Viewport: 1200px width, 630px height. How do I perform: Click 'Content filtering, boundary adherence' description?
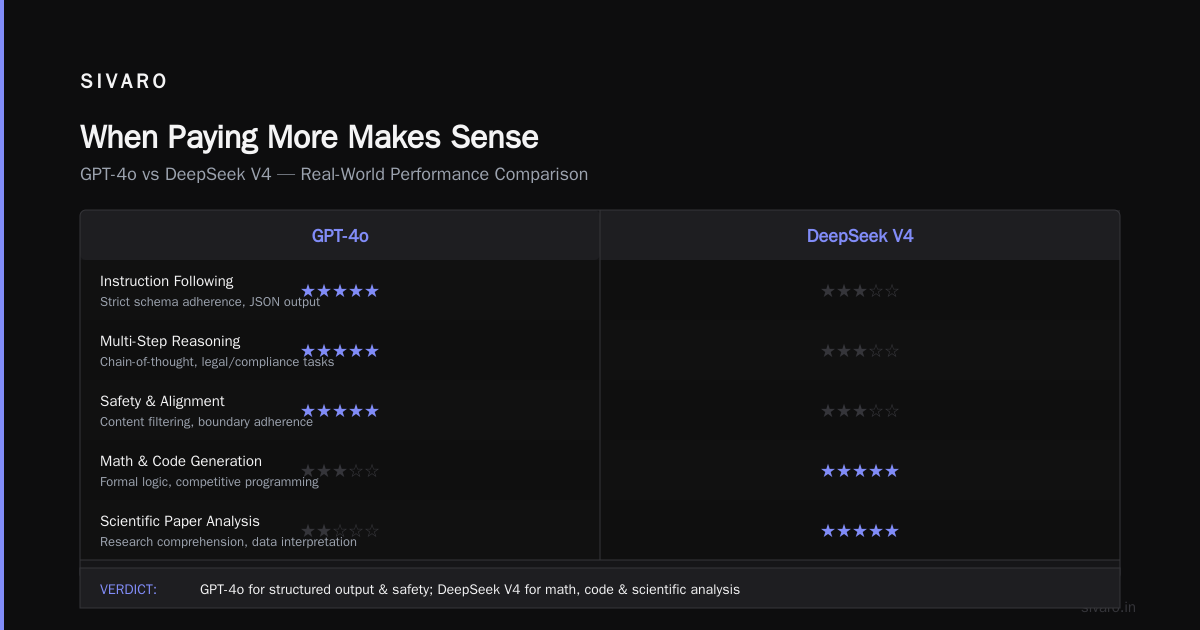pos(206,422)
